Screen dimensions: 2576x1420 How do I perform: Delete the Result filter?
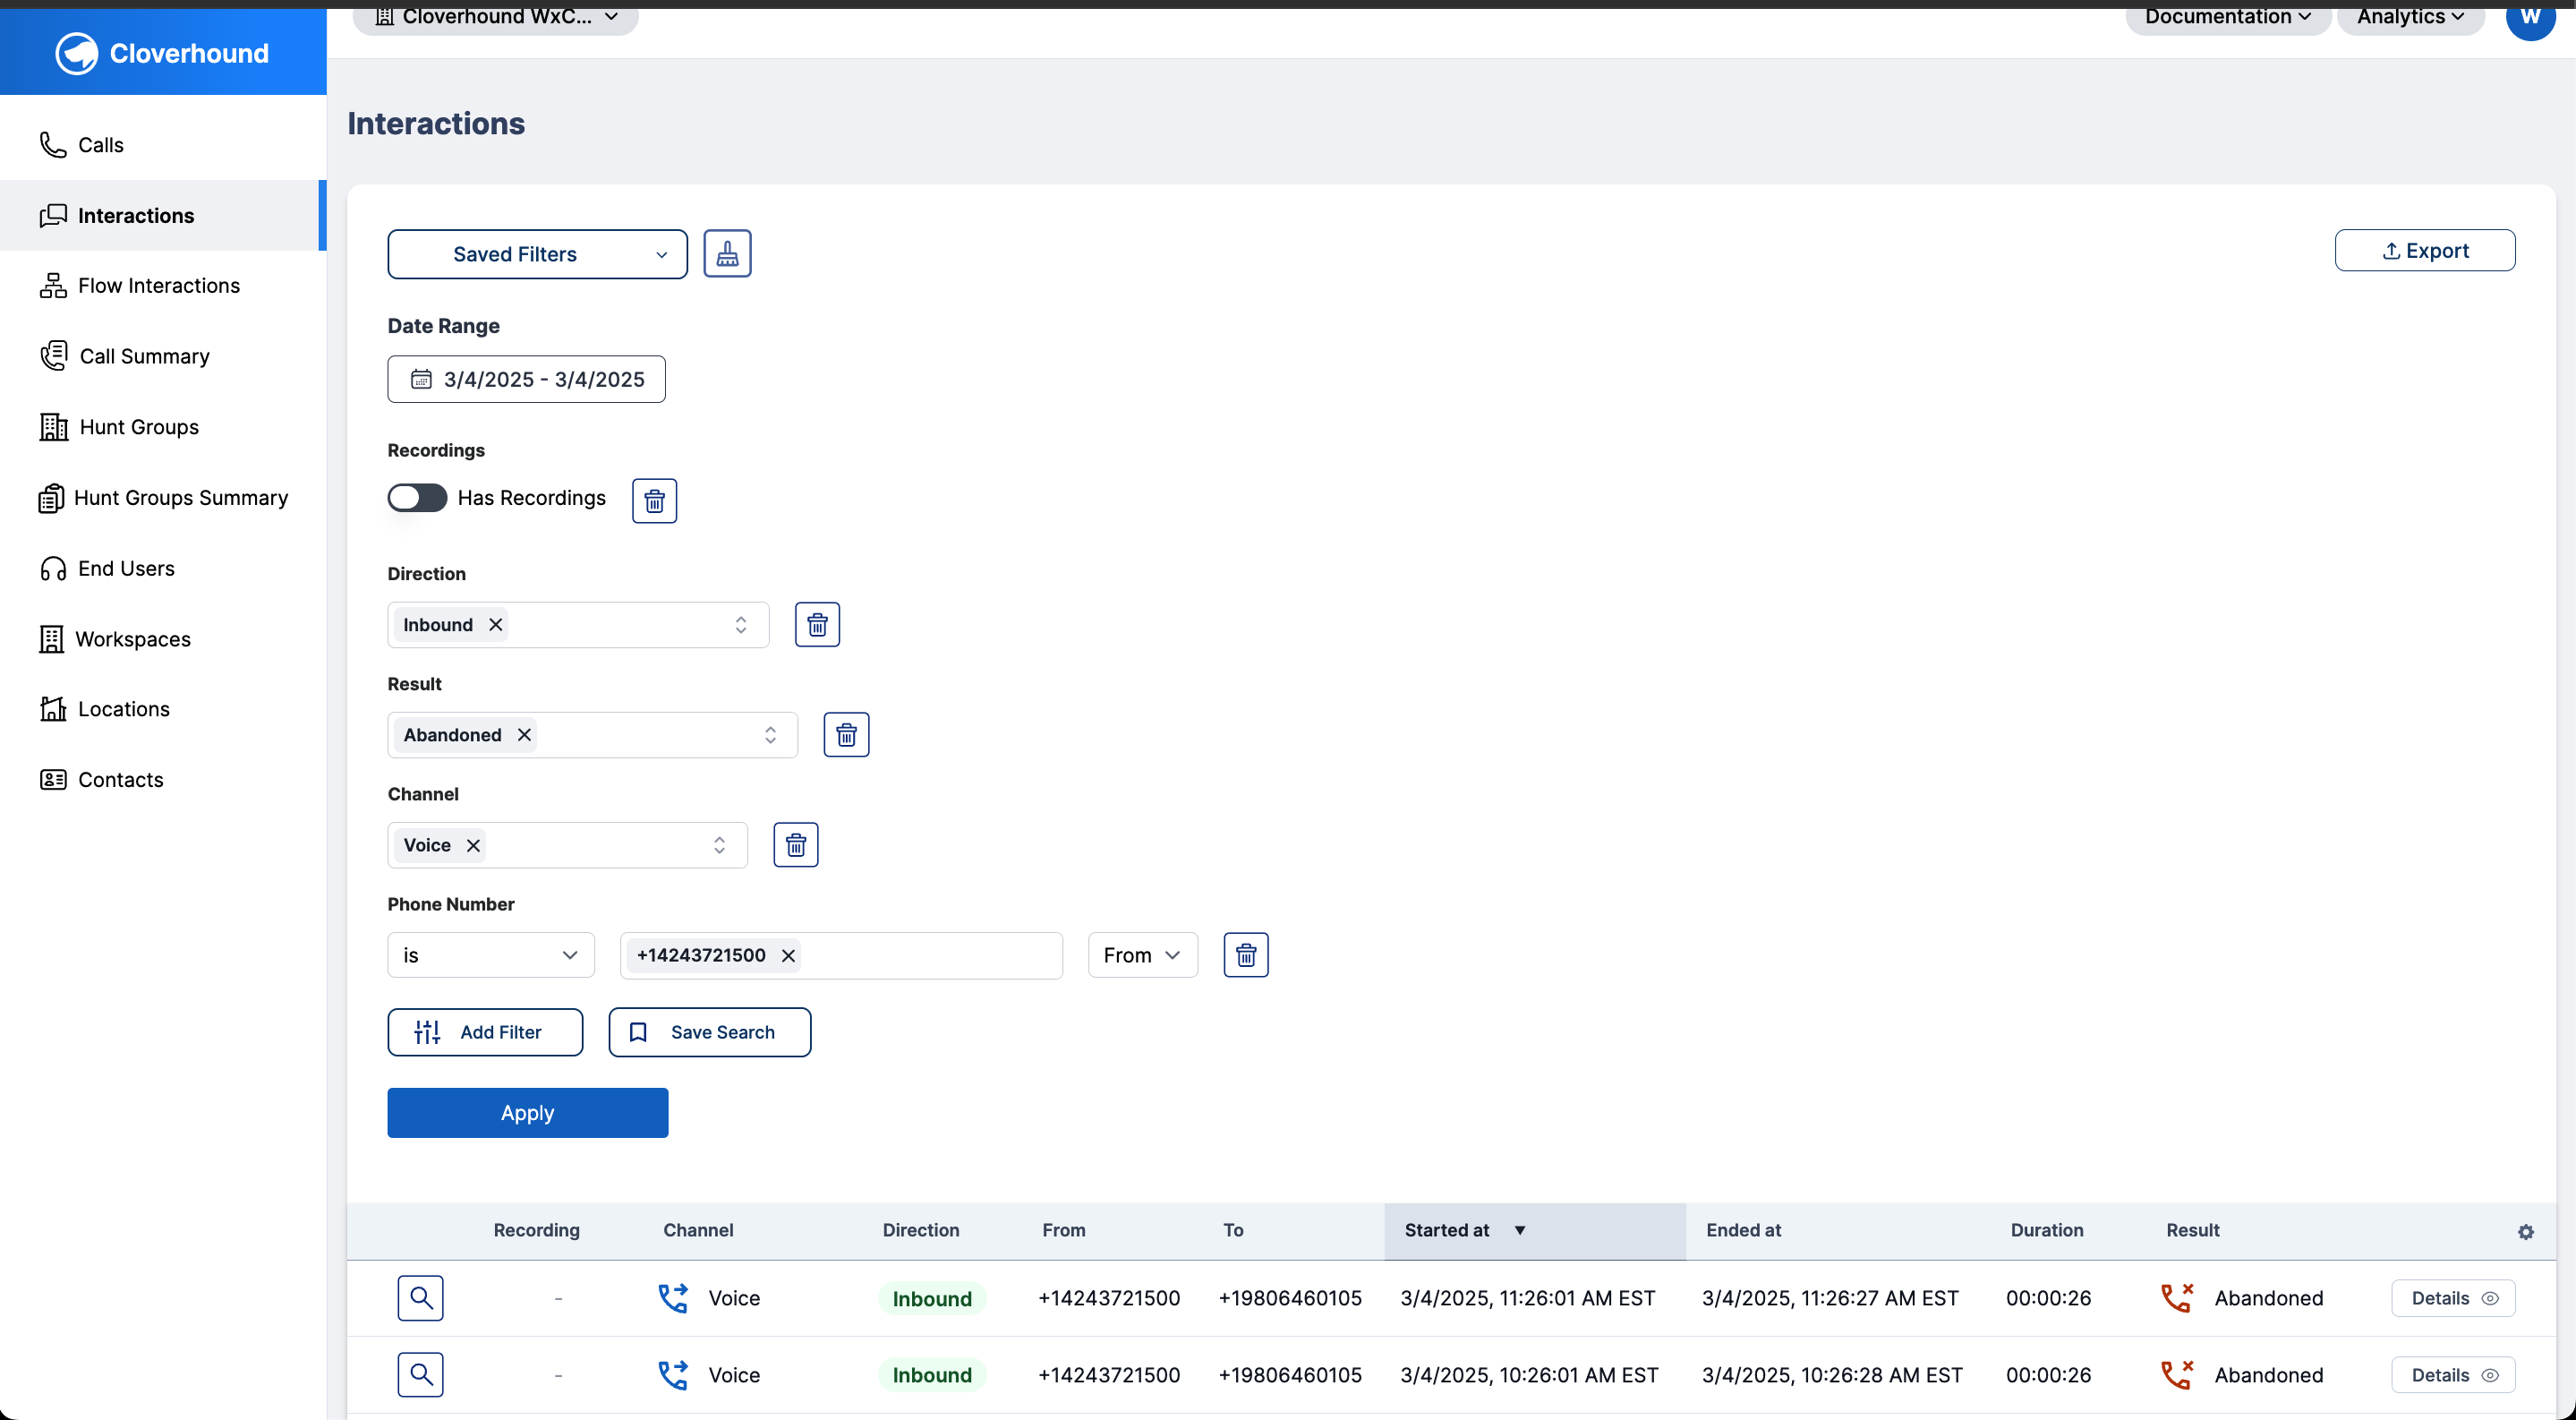coord(846,735)
